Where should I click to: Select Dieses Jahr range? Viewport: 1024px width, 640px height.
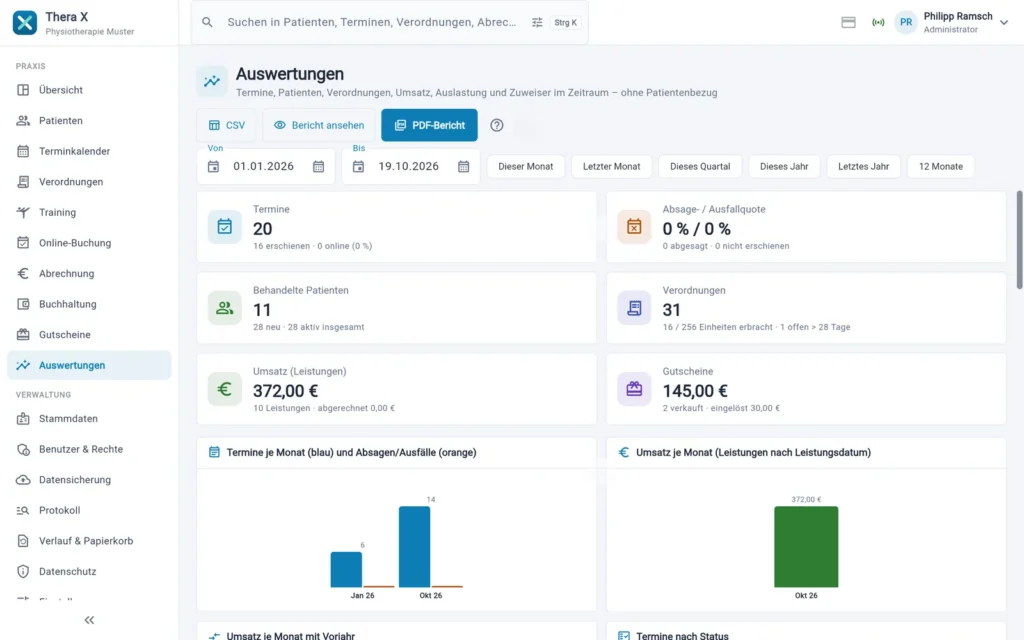(784, 167)
